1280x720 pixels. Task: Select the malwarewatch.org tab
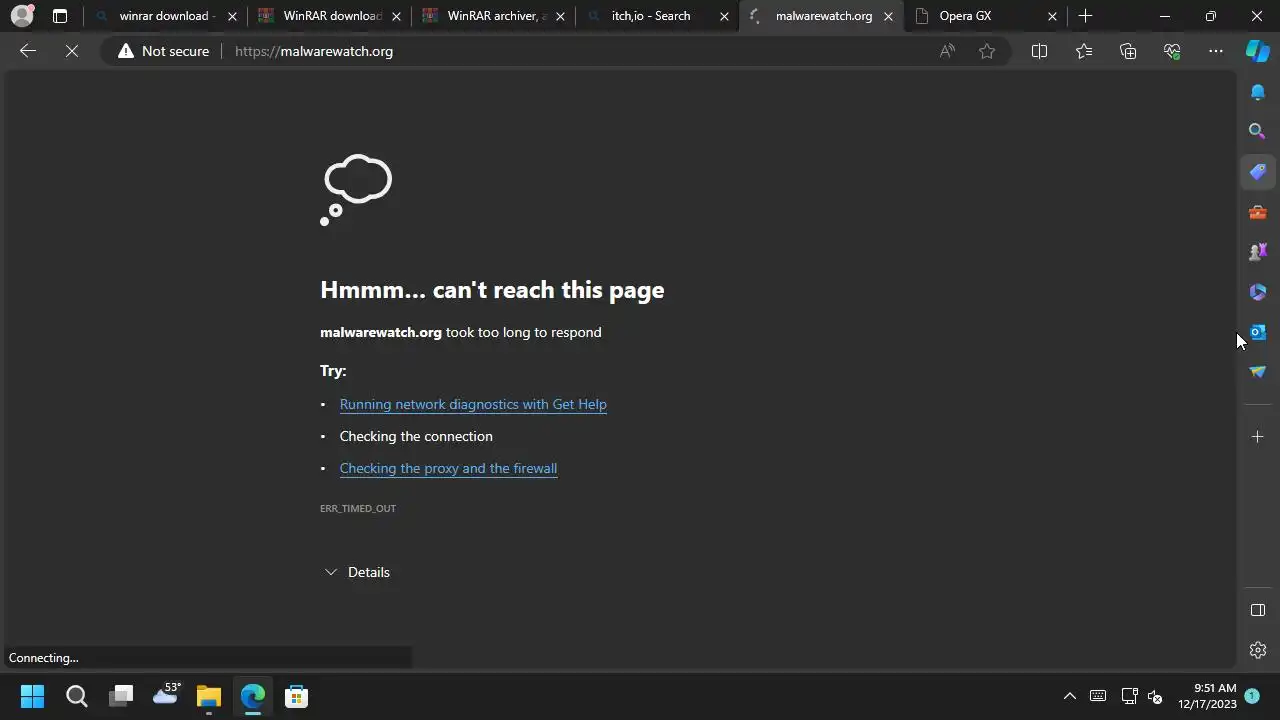(821, 16)
